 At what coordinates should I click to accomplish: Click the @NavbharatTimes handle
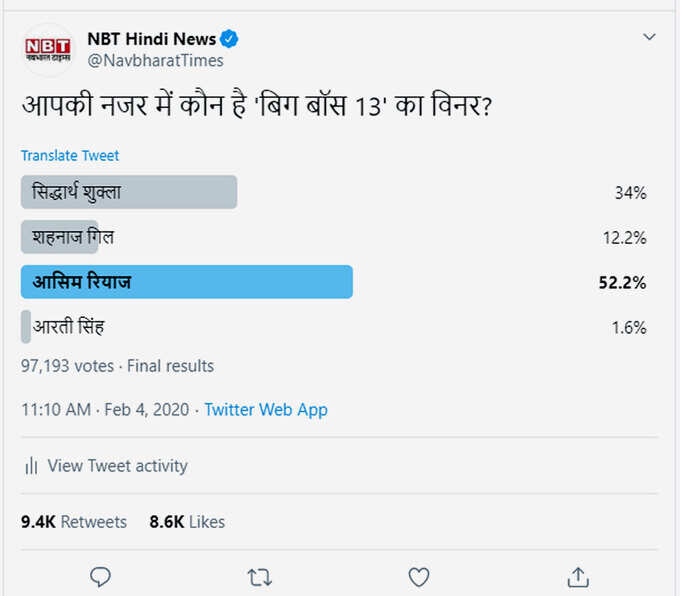pos(155,60)
